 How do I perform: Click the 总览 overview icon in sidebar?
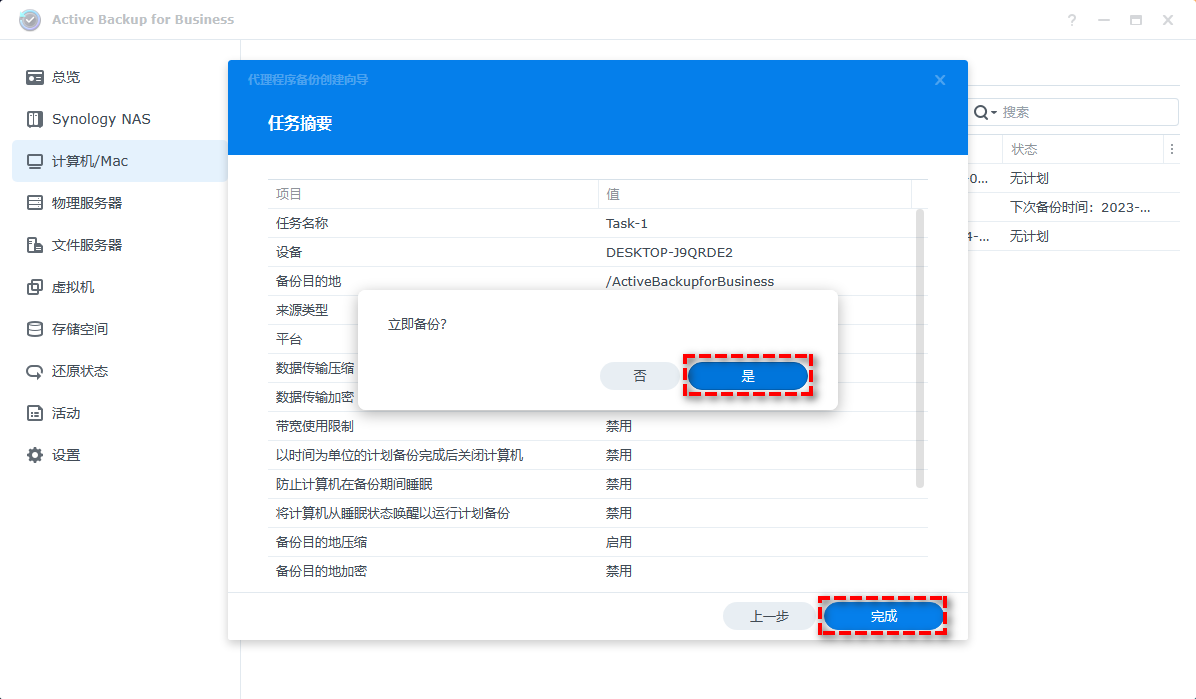pyautogui.click(x=35, y=77)
